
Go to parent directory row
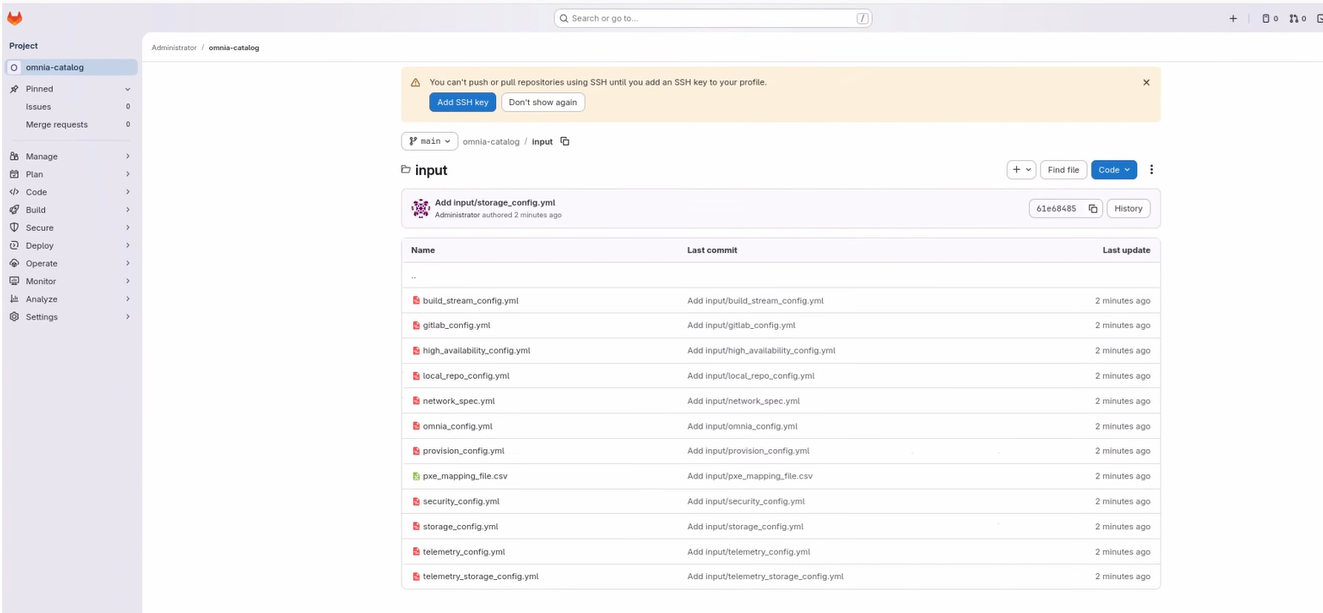click(x=781, y=275)
